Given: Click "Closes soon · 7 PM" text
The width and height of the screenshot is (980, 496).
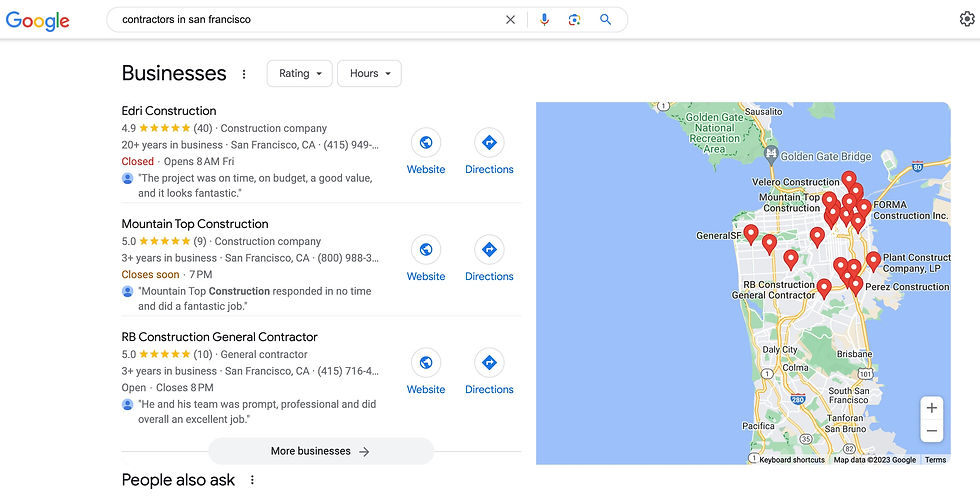Looking at the screenshot, I should pyautogui.click(x=167, y=274).
